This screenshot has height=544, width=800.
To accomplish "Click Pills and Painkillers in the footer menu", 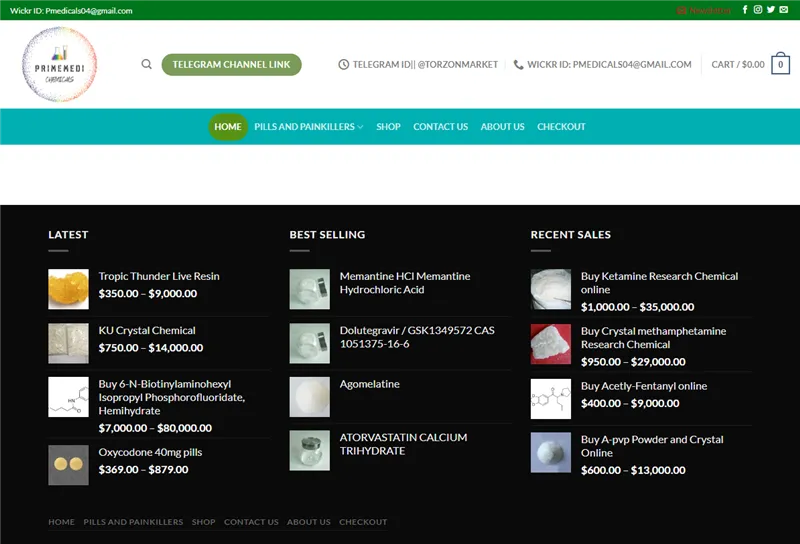I will [133, 522].
